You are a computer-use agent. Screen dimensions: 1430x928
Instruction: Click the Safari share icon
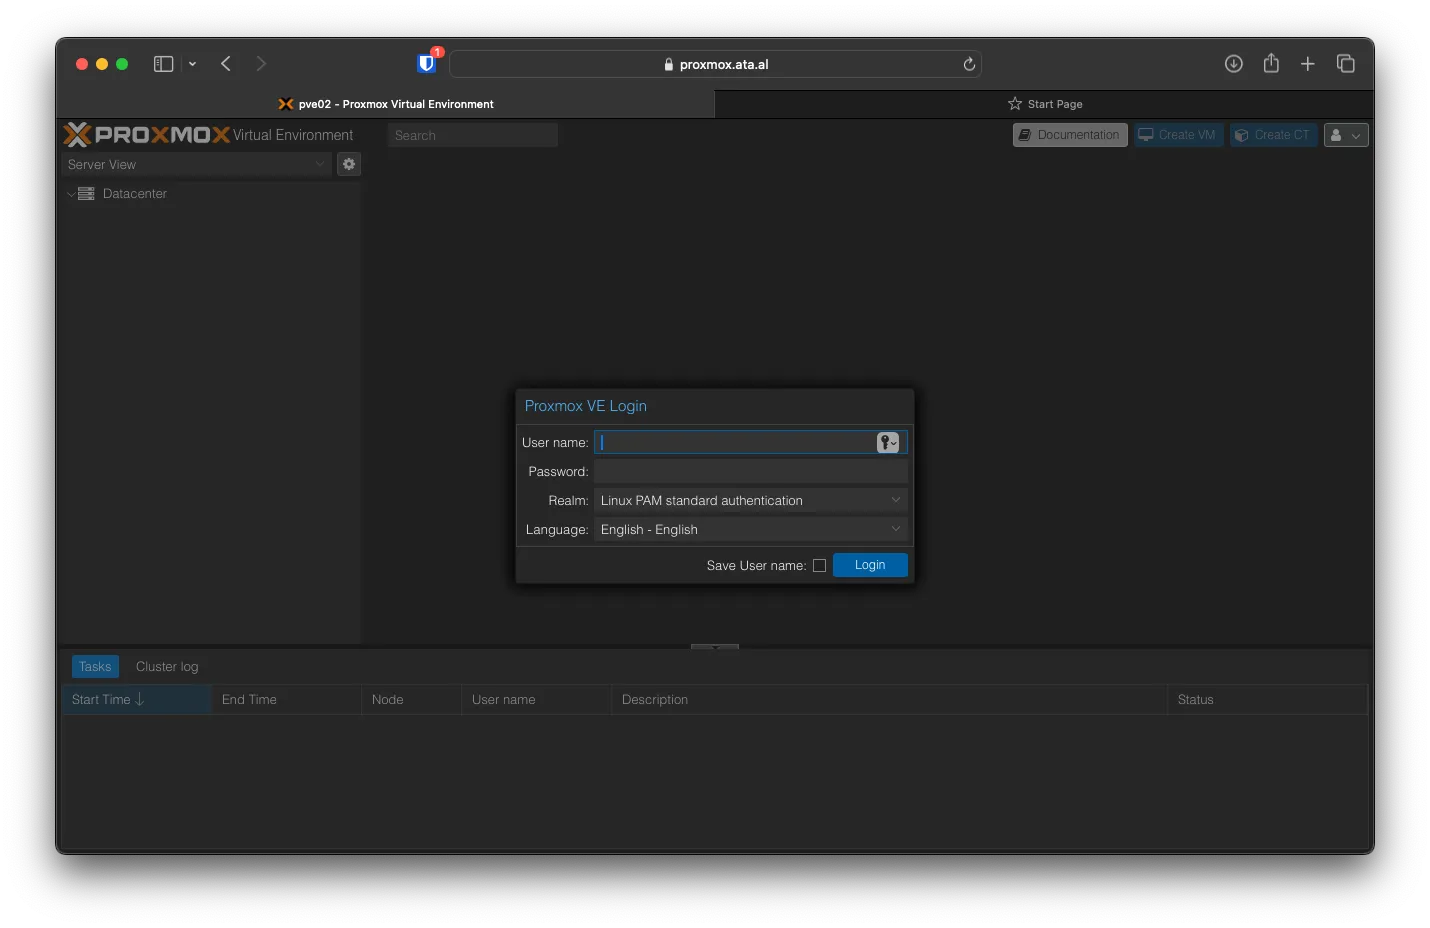coord(1271,63)
